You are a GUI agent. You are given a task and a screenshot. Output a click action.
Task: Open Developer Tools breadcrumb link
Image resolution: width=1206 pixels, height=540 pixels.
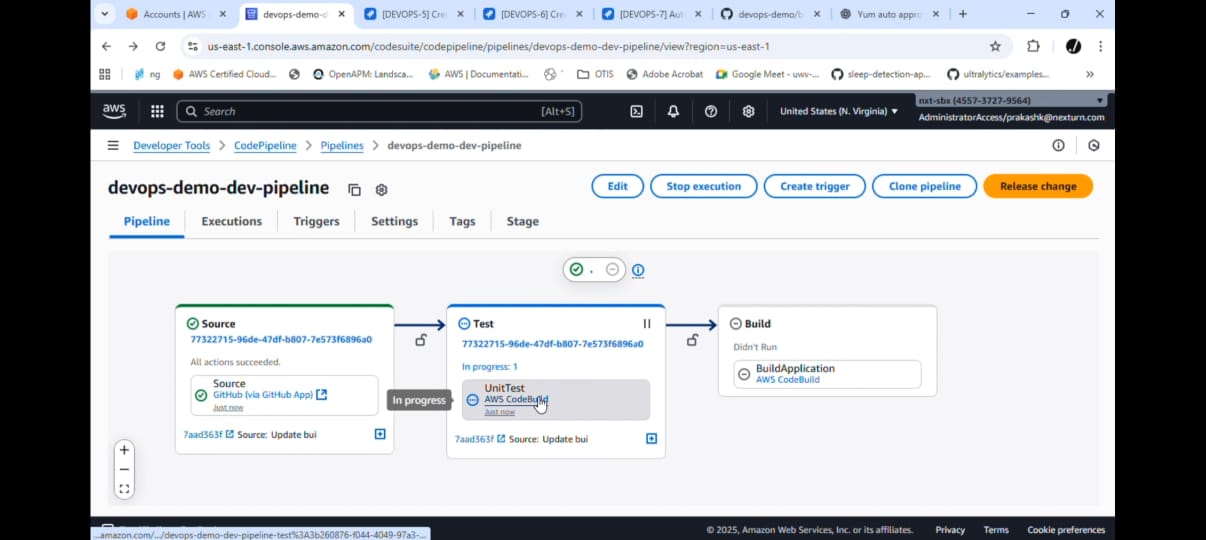pyautogui.click(x=172, y=145)
